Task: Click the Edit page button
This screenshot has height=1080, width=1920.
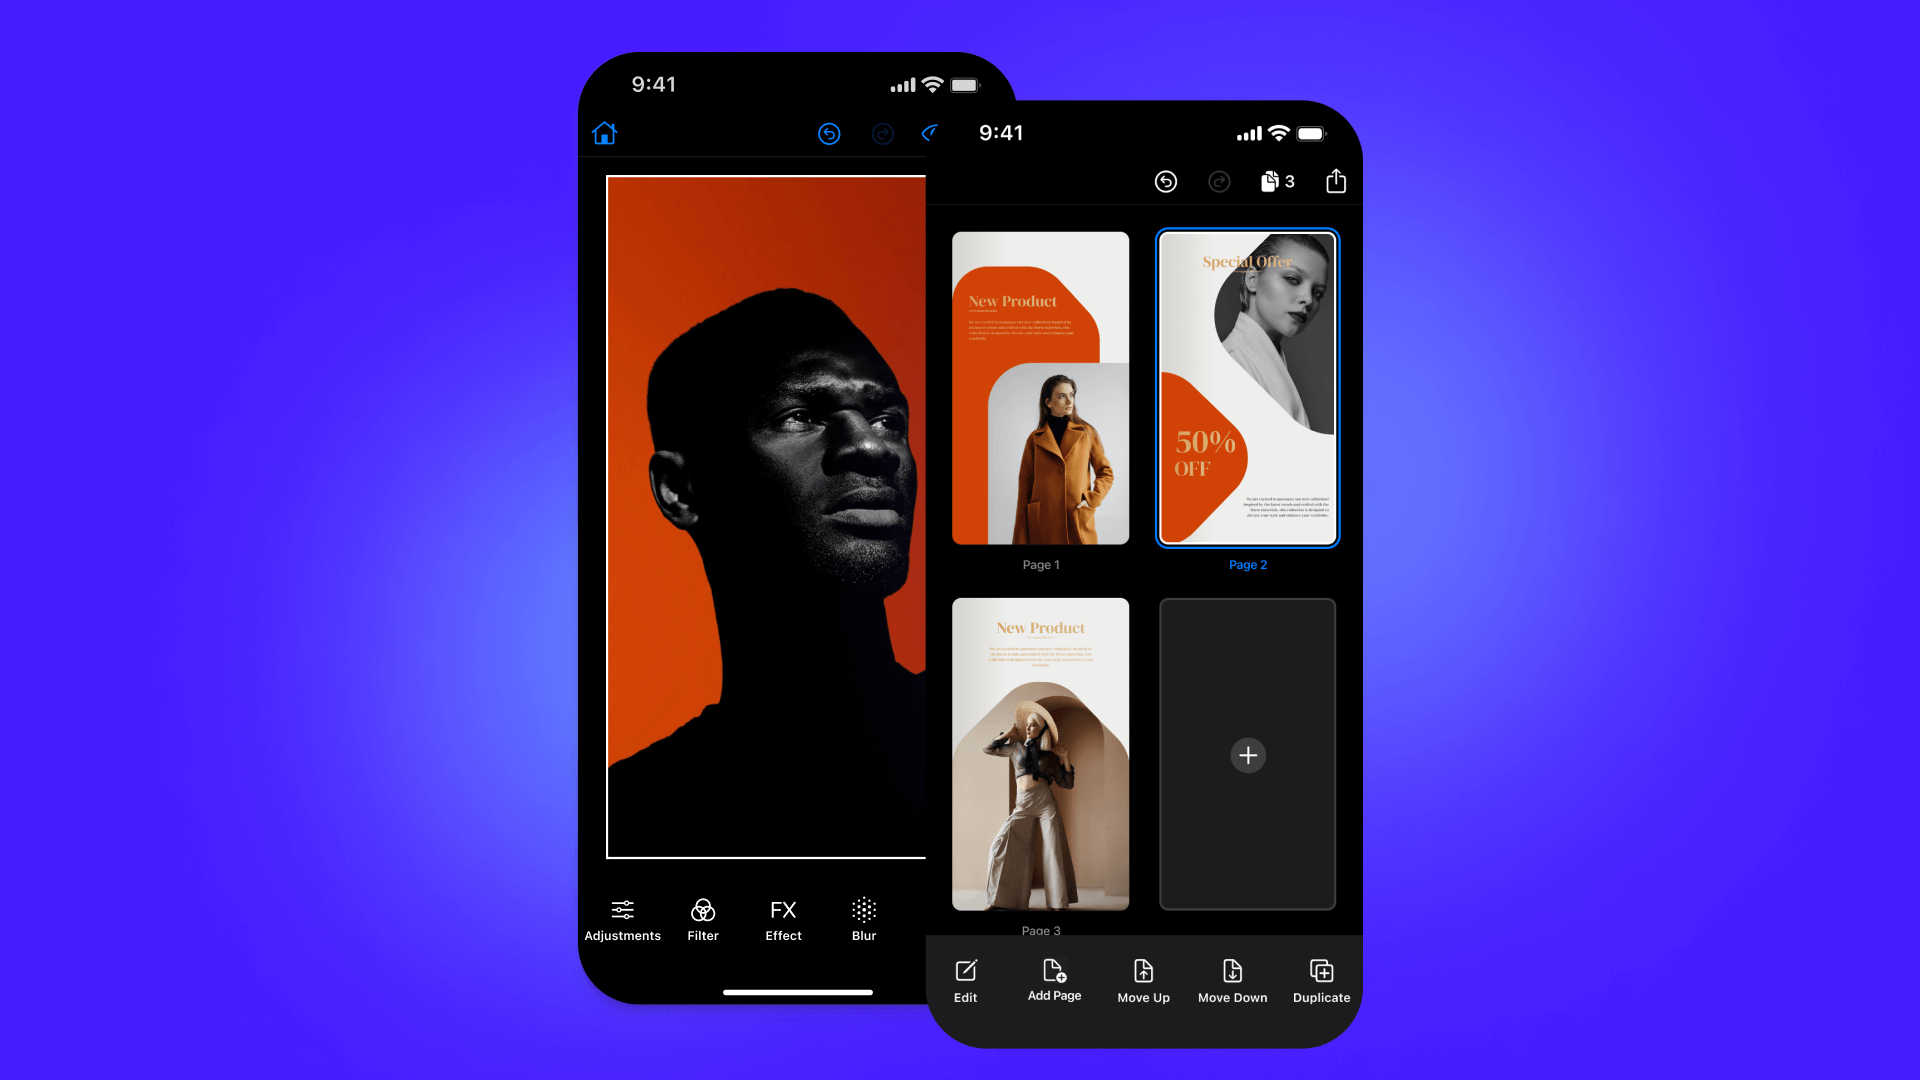Action: pos(967,981)
